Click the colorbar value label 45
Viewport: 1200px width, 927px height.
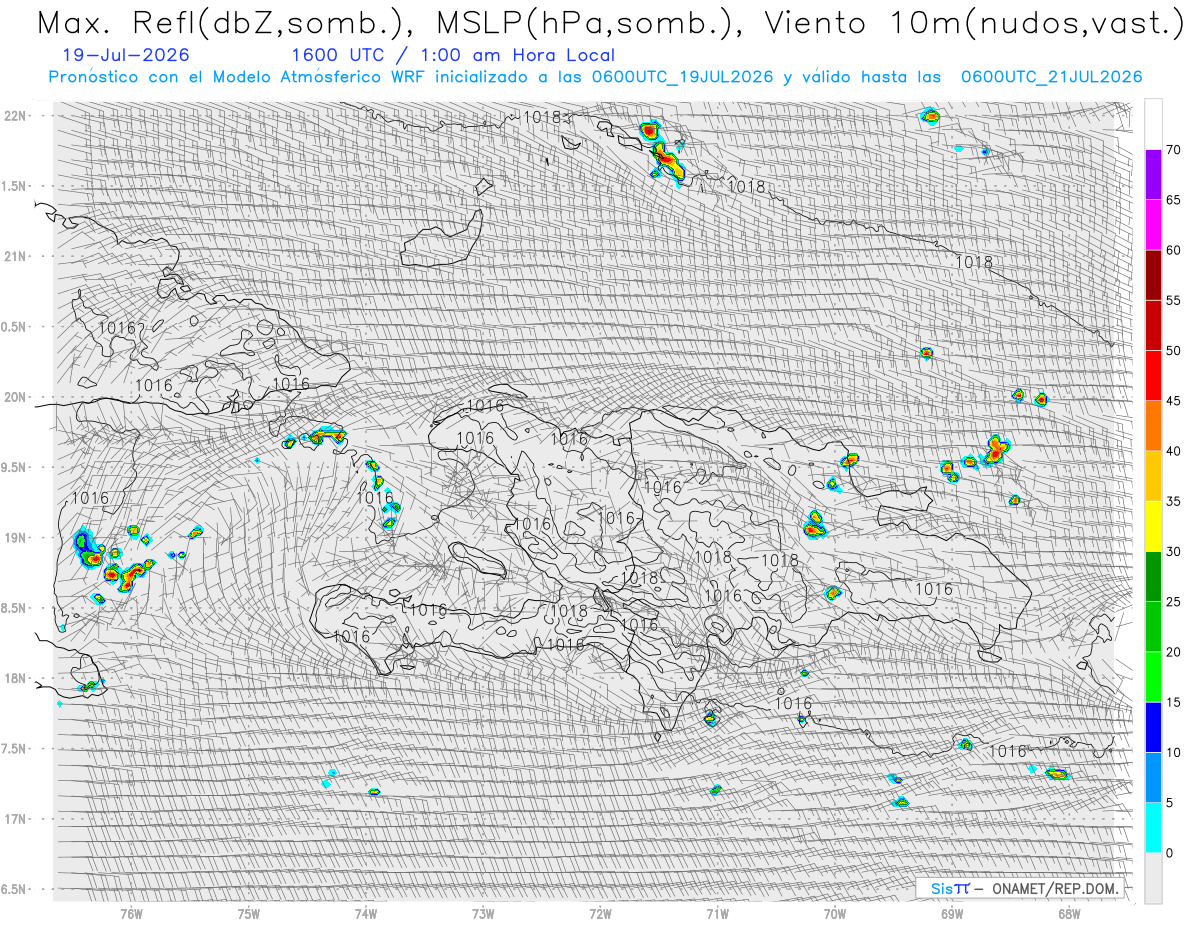tap(1173, 401)
